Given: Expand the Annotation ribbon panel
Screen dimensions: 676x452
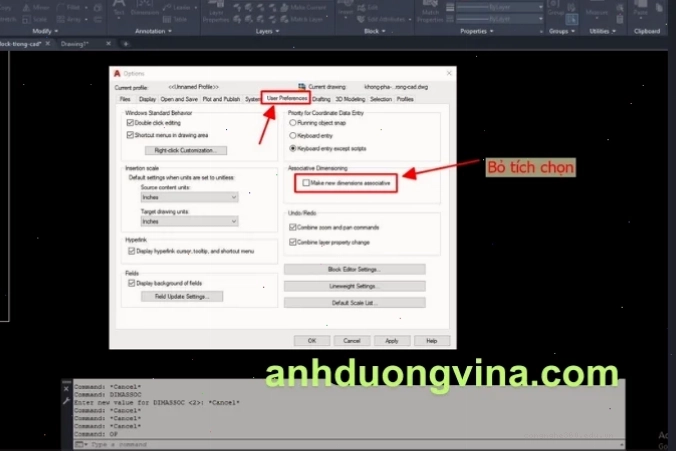Looking at the screenshot, I should [x=153, y=31].
